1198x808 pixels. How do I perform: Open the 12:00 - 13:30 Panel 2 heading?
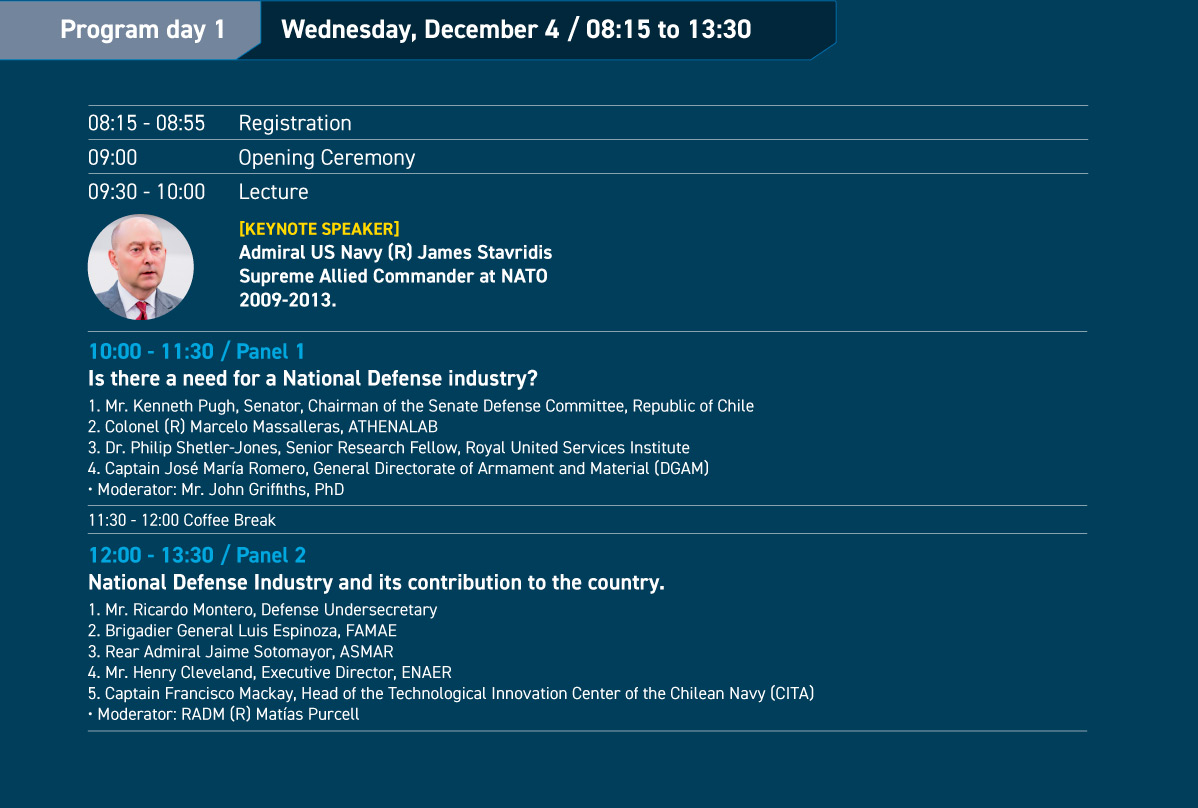197,555
